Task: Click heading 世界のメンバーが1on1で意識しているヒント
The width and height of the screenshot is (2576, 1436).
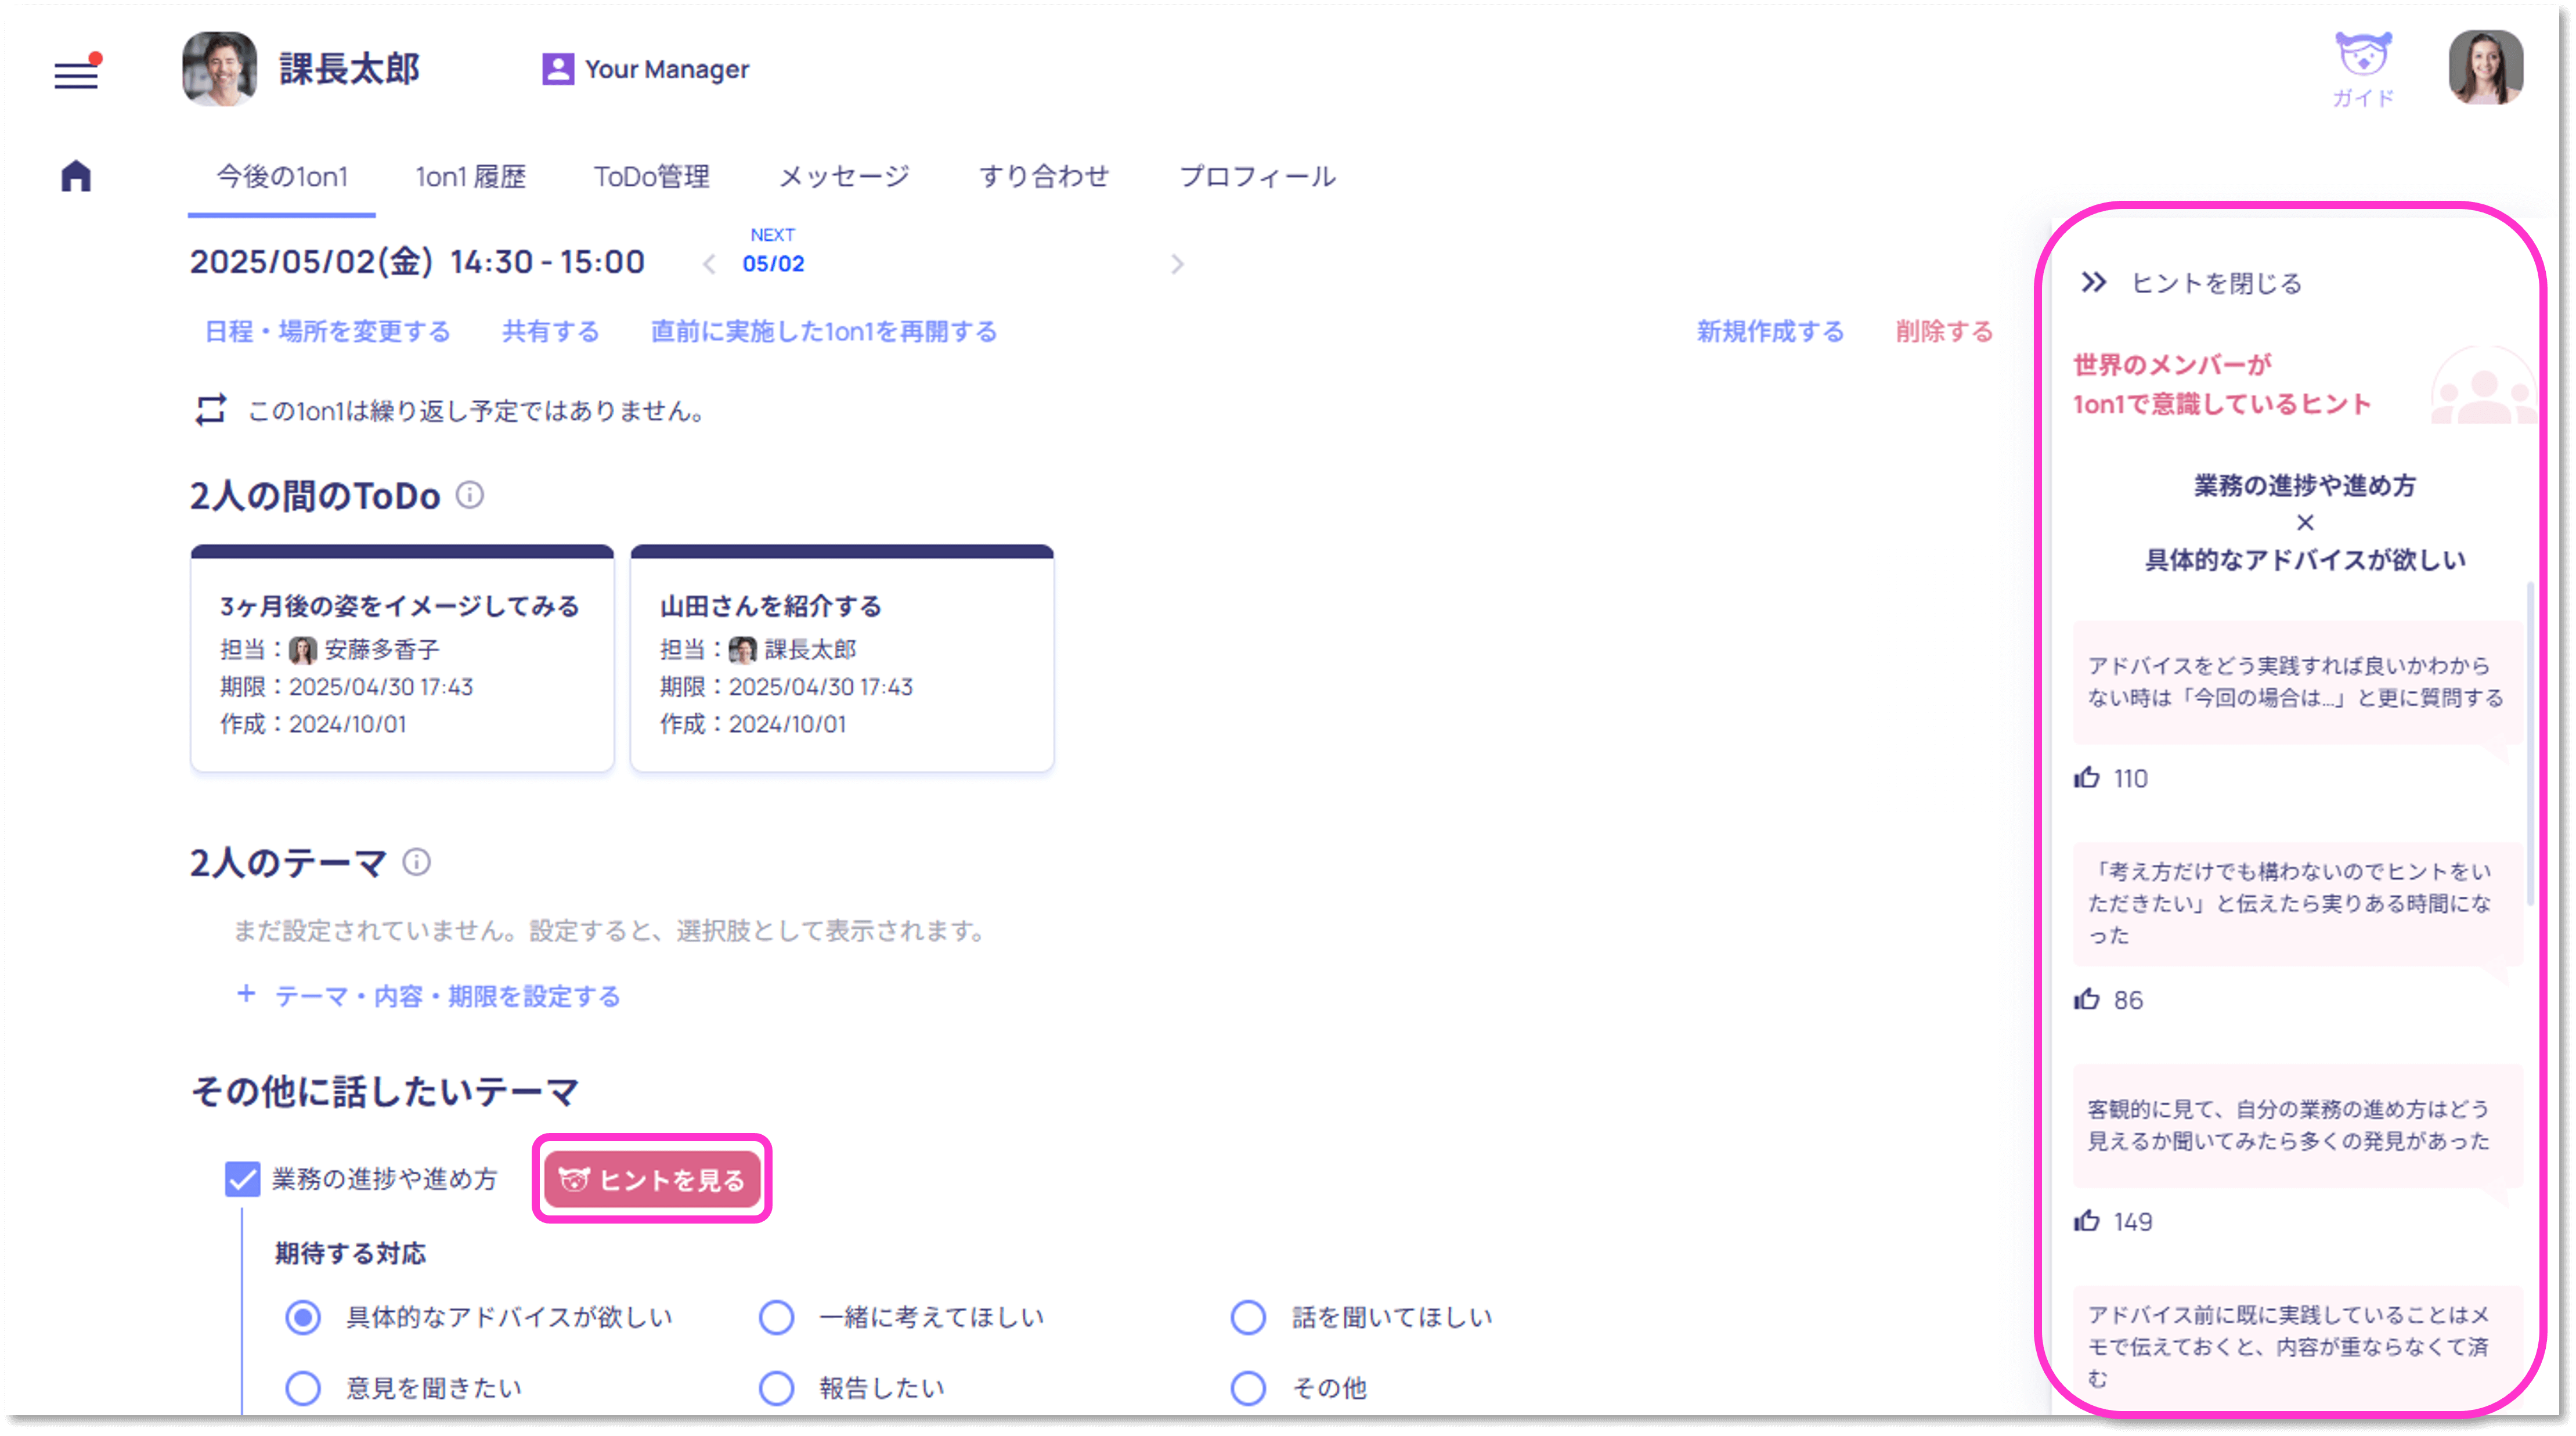Action: (2222, 385)
